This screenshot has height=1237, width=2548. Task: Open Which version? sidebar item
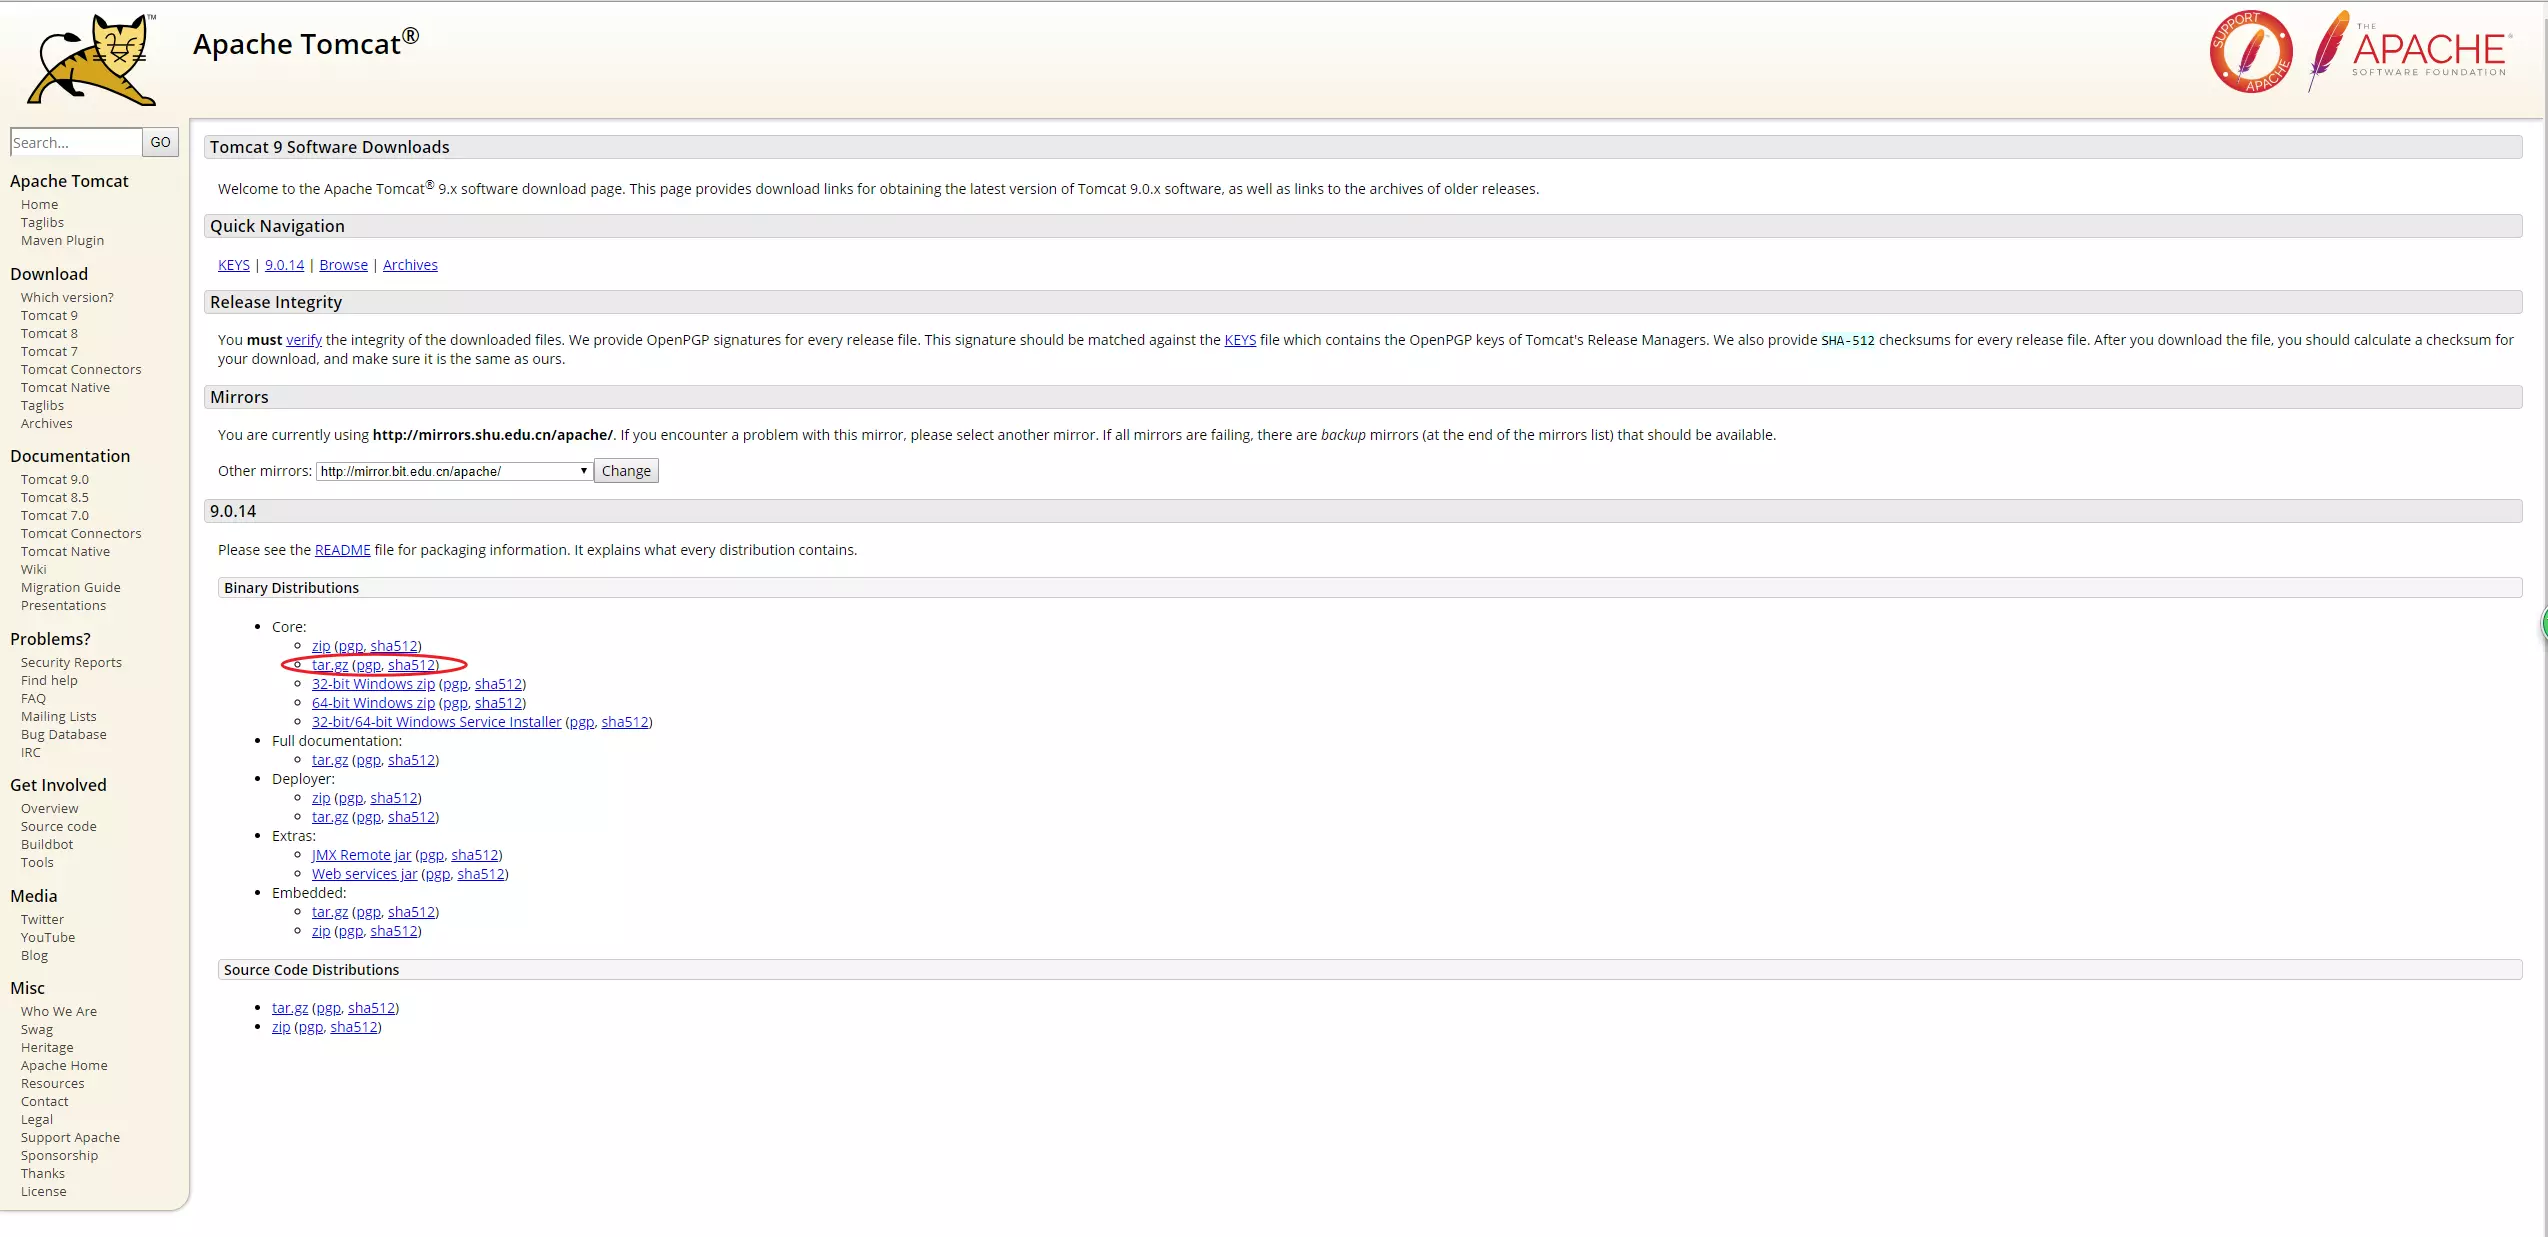point(67,297)
